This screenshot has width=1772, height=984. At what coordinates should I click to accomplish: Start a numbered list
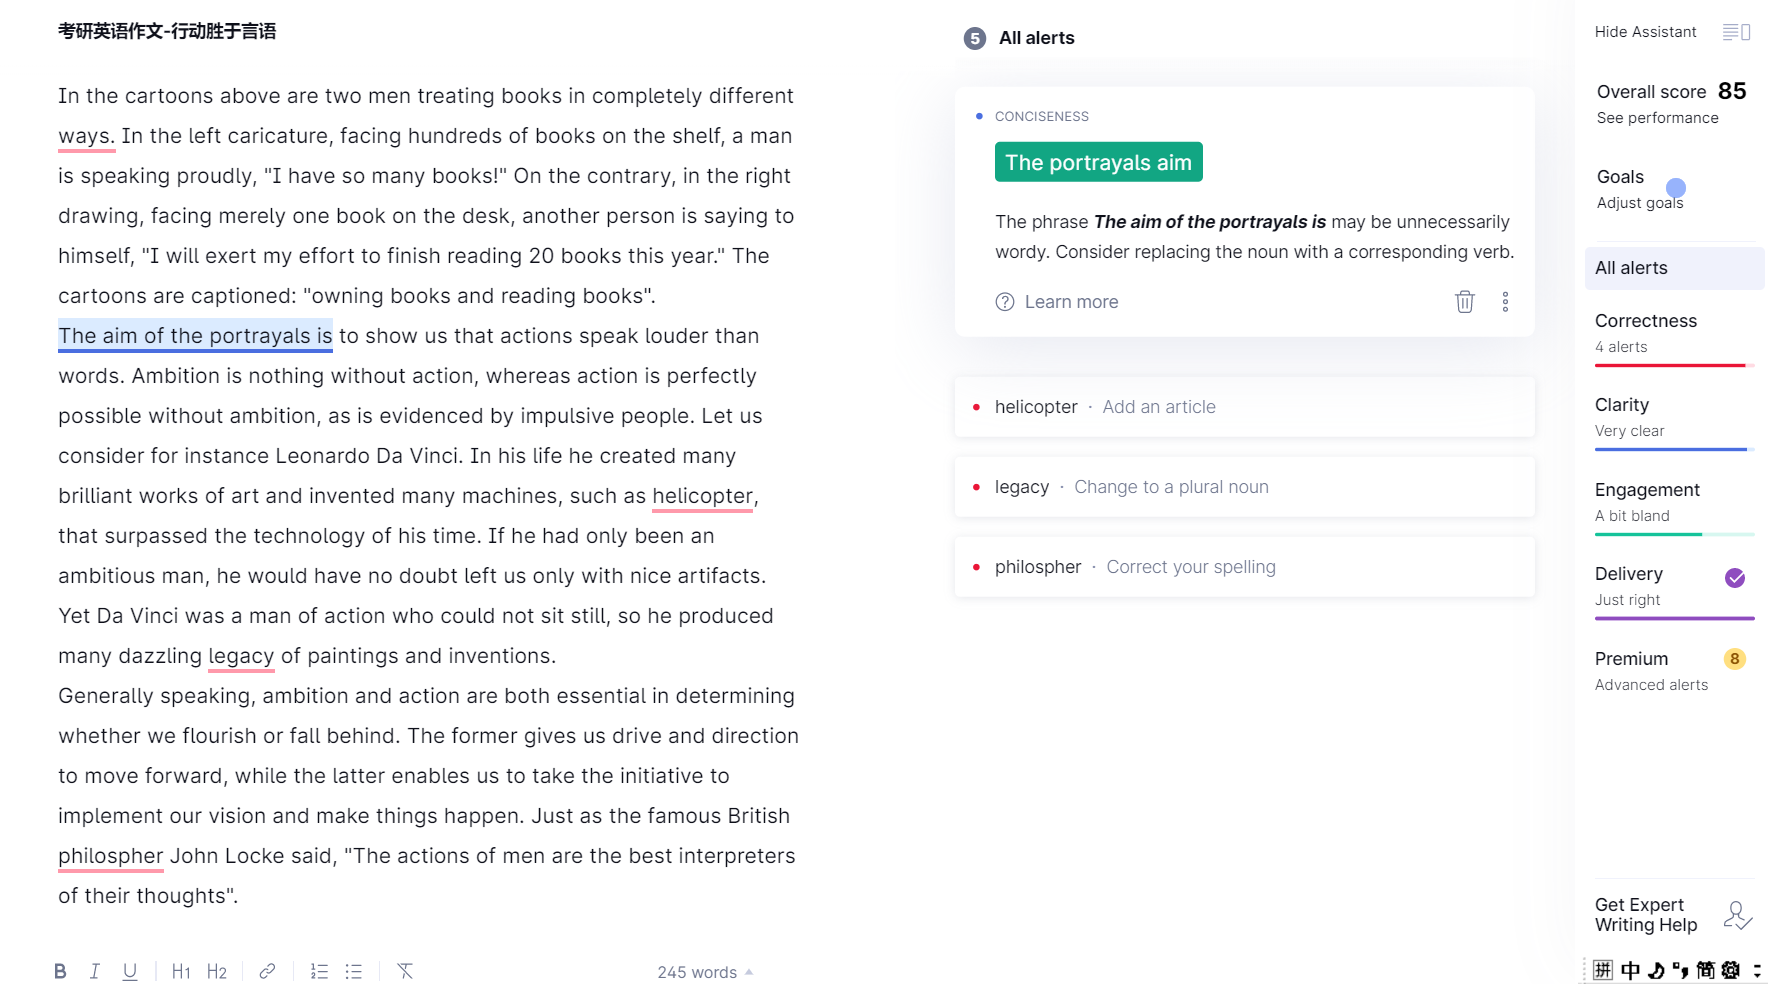point(319,971)
